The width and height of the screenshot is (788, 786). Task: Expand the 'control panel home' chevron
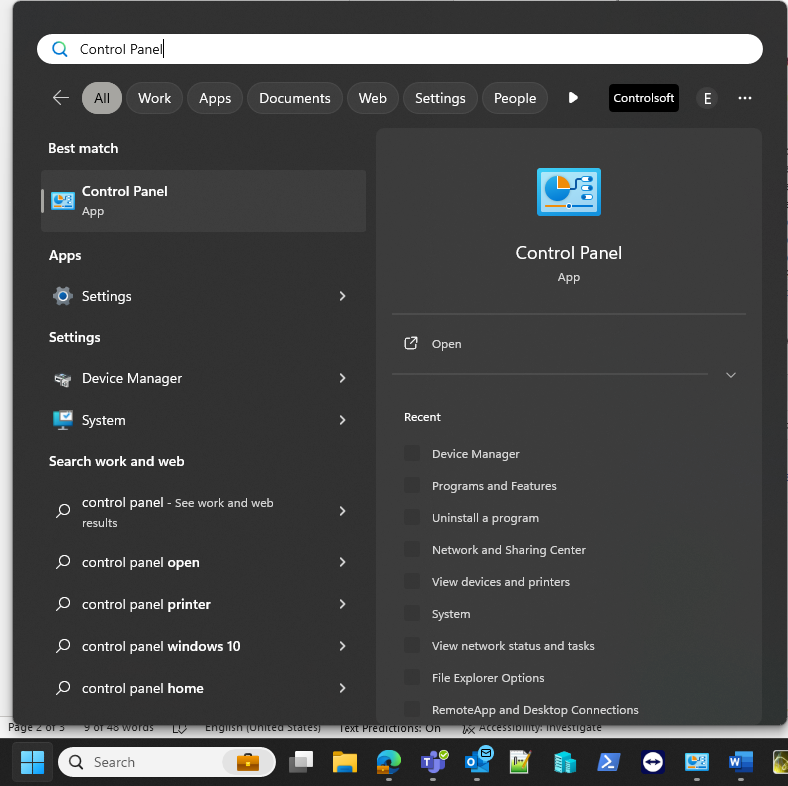[x=343, y=688]
